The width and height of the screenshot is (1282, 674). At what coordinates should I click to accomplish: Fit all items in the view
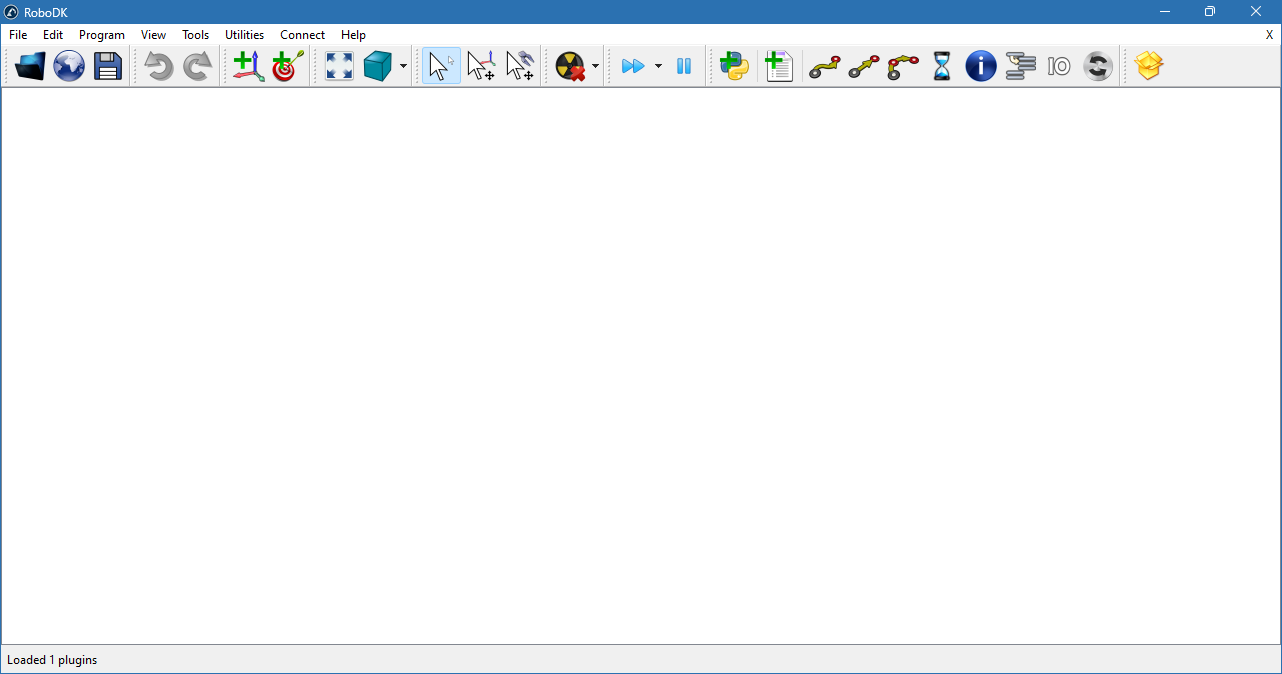click(x=339, y=67)
